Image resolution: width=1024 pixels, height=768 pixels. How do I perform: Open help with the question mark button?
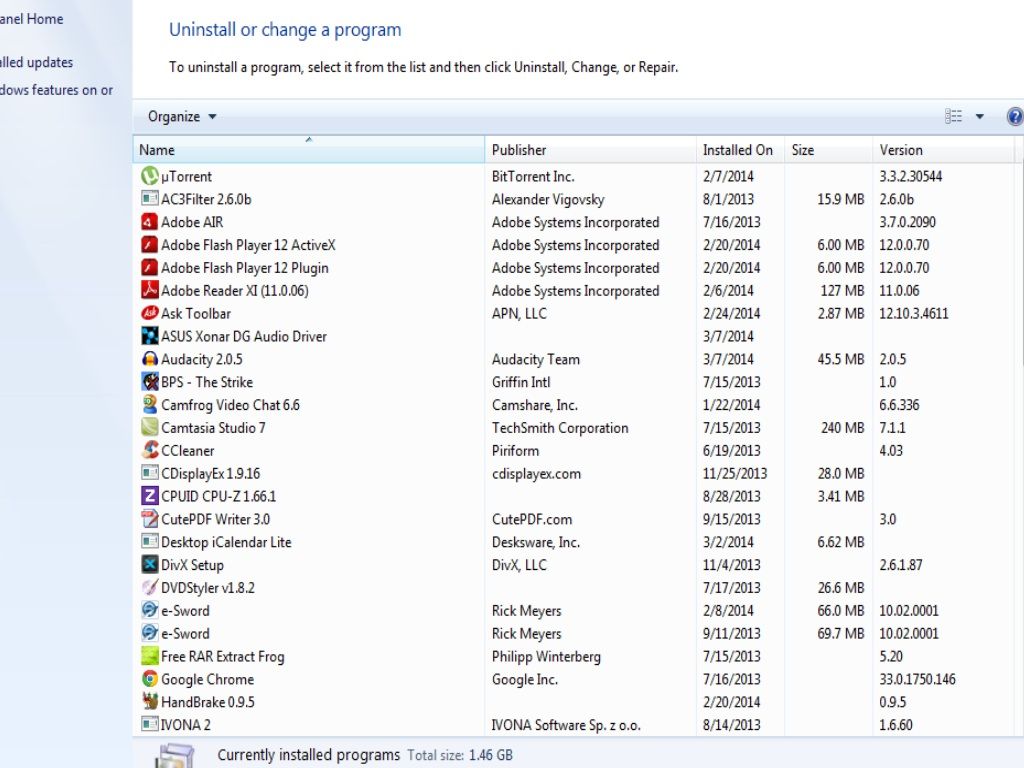[x=1014, y=117]
